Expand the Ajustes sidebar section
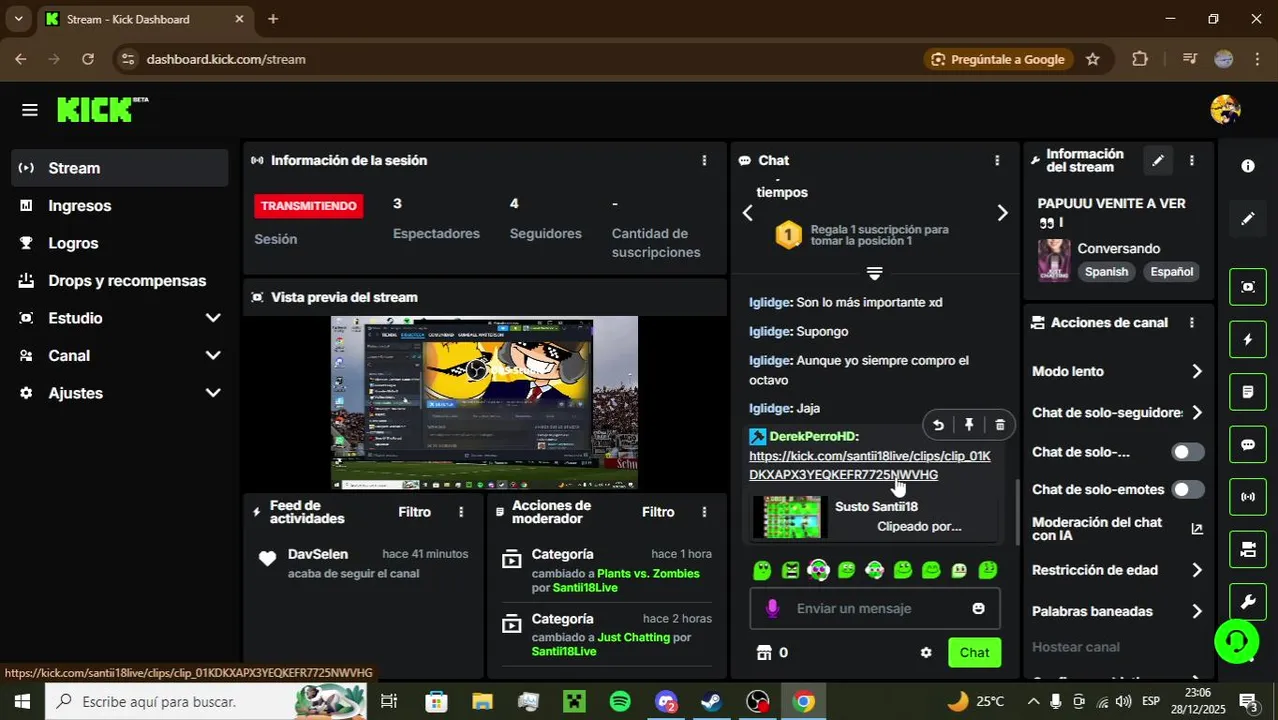Viewport: 1278px width, 720px height. pos(120,393)
